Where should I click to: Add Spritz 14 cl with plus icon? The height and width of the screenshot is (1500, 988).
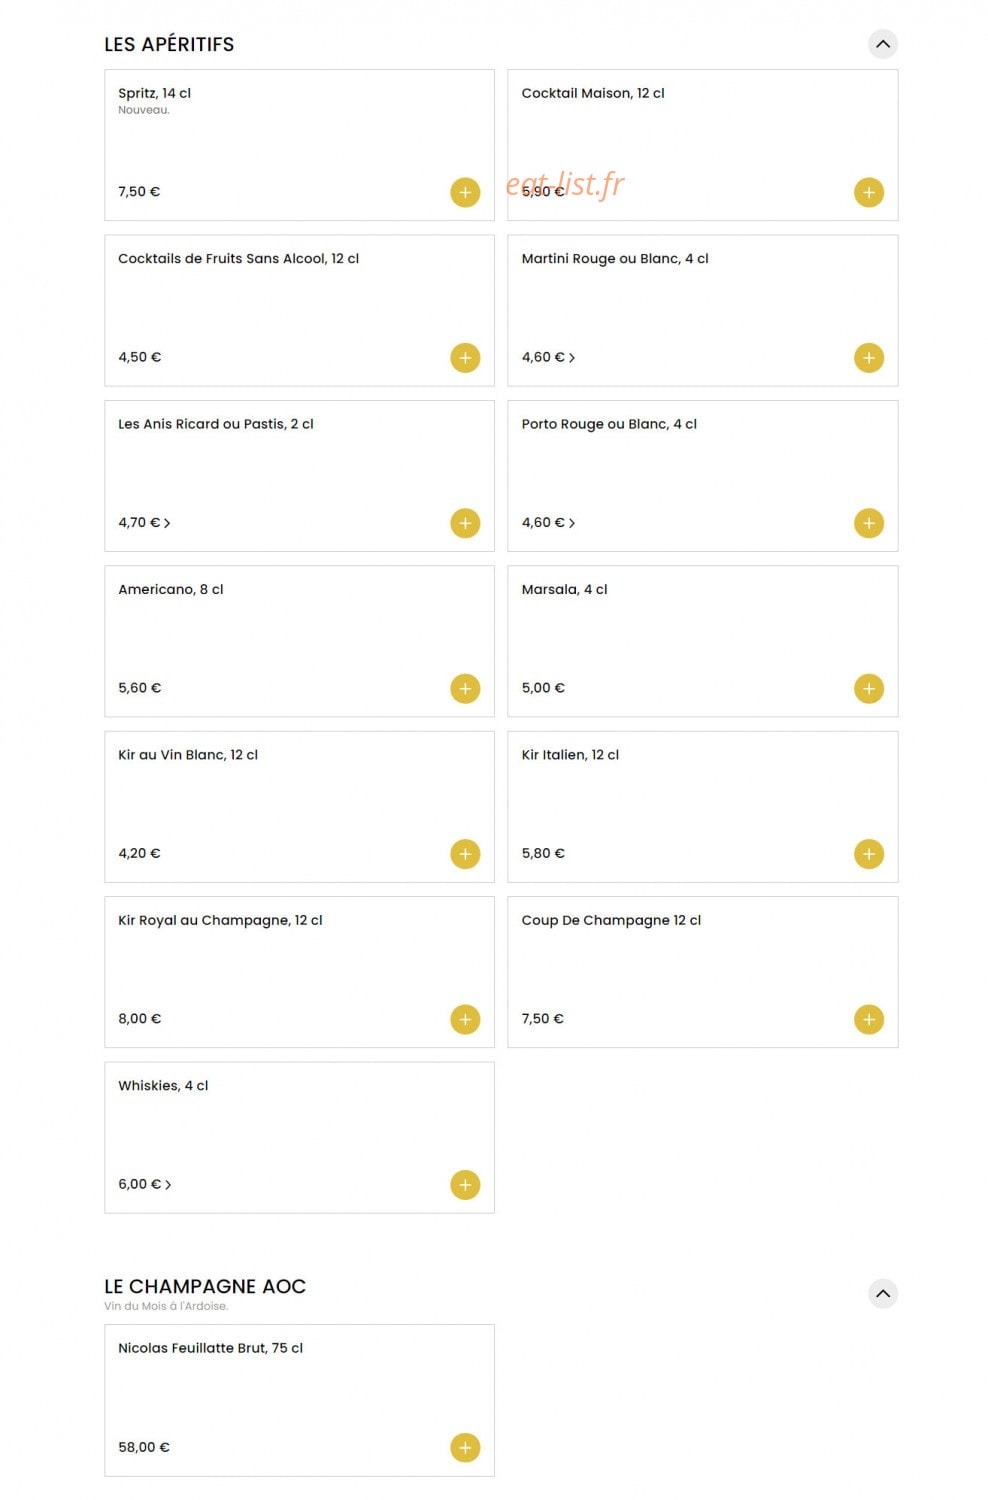point(465,192)
